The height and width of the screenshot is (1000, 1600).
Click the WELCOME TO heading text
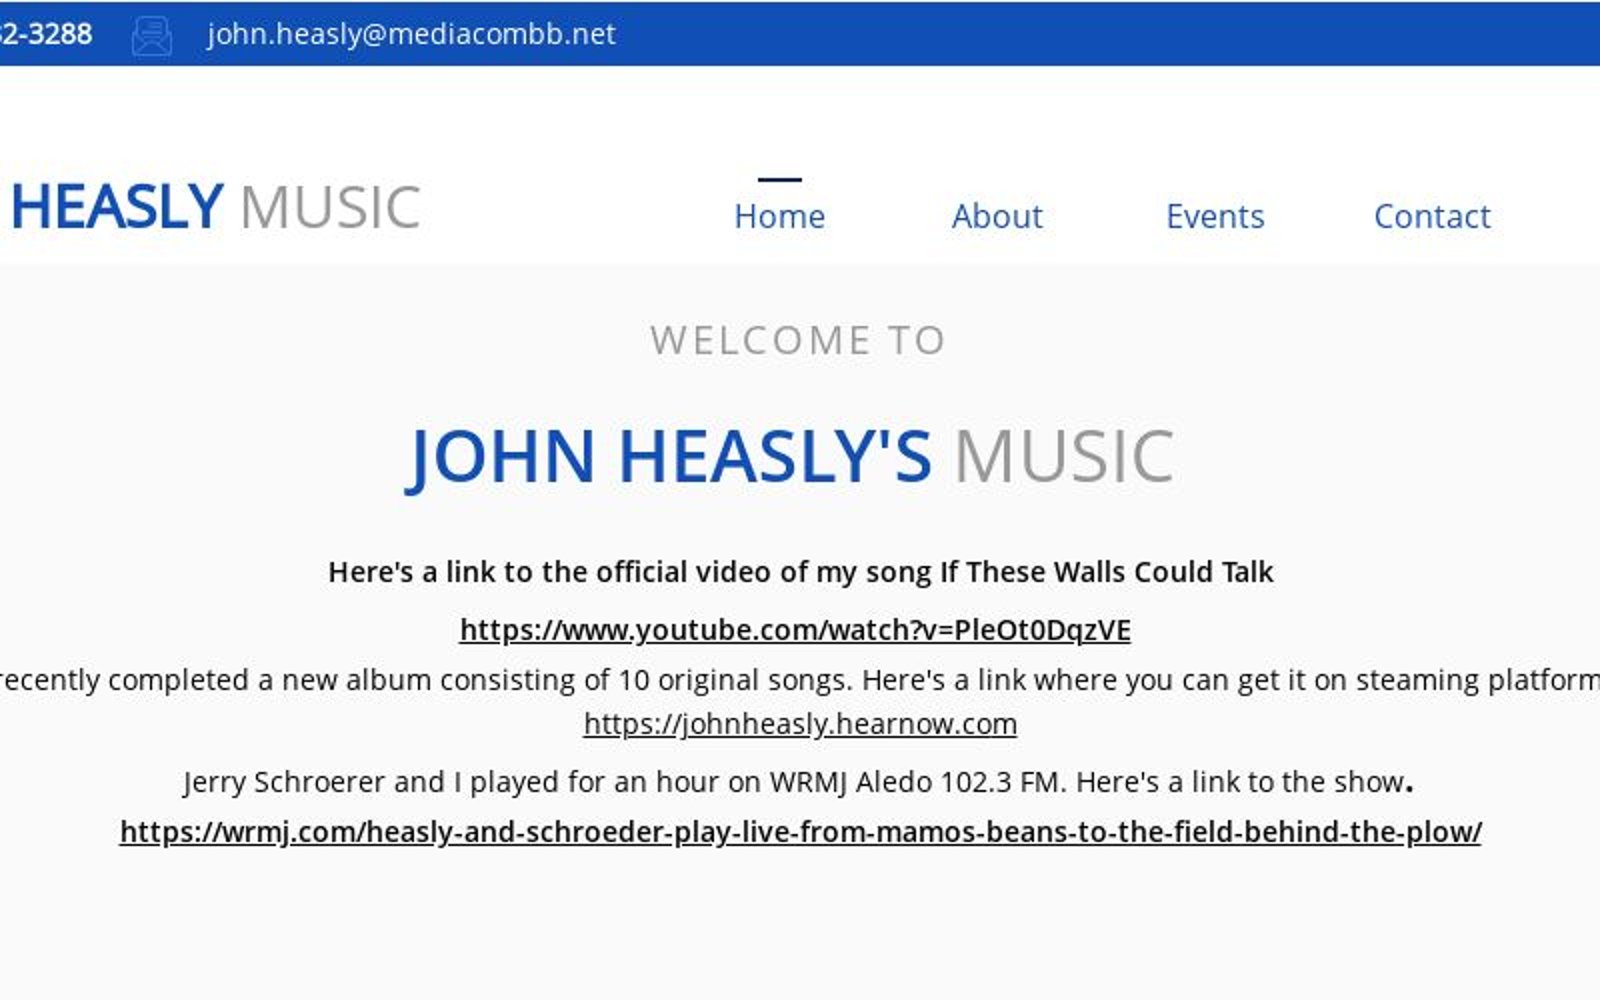[797, 341]
